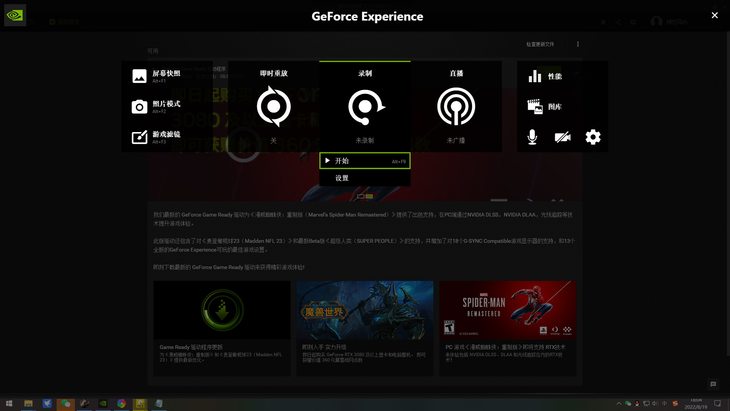730x411 pixels.
Task: Open 照片模式 camera icon
Action: (x=139, y=107)
